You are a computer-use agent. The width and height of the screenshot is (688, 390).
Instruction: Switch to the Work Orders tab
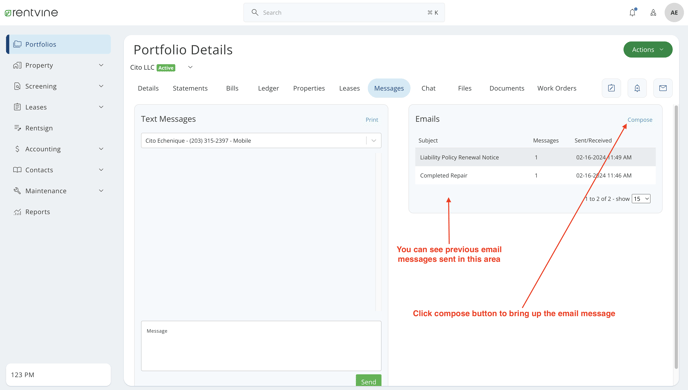[x=556, y=88]
